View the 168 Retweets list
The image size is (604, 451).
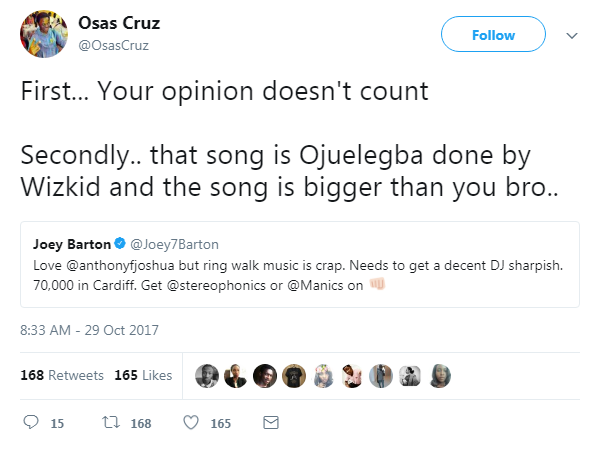pyautogui.click(x=62, y=375)
